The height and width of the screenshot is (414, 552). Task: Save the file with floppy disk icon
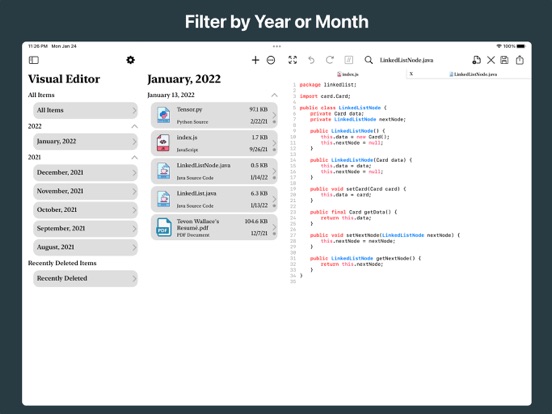504,60
